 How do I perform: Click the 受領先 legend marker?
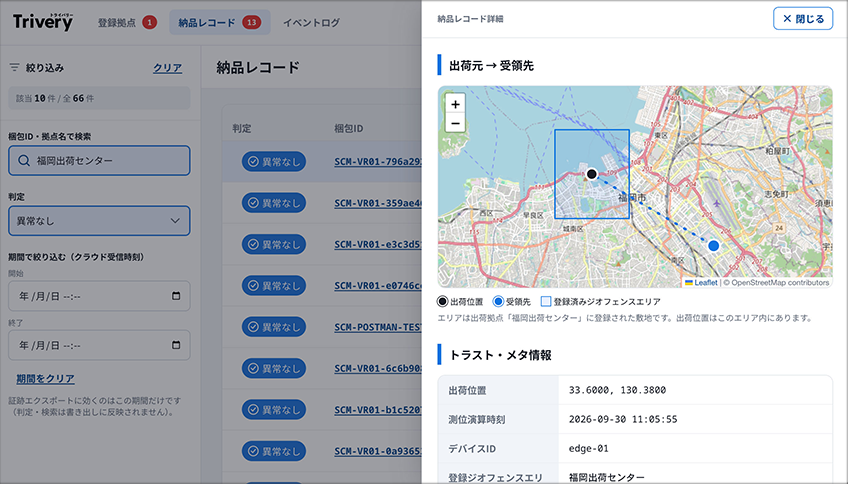498,302
